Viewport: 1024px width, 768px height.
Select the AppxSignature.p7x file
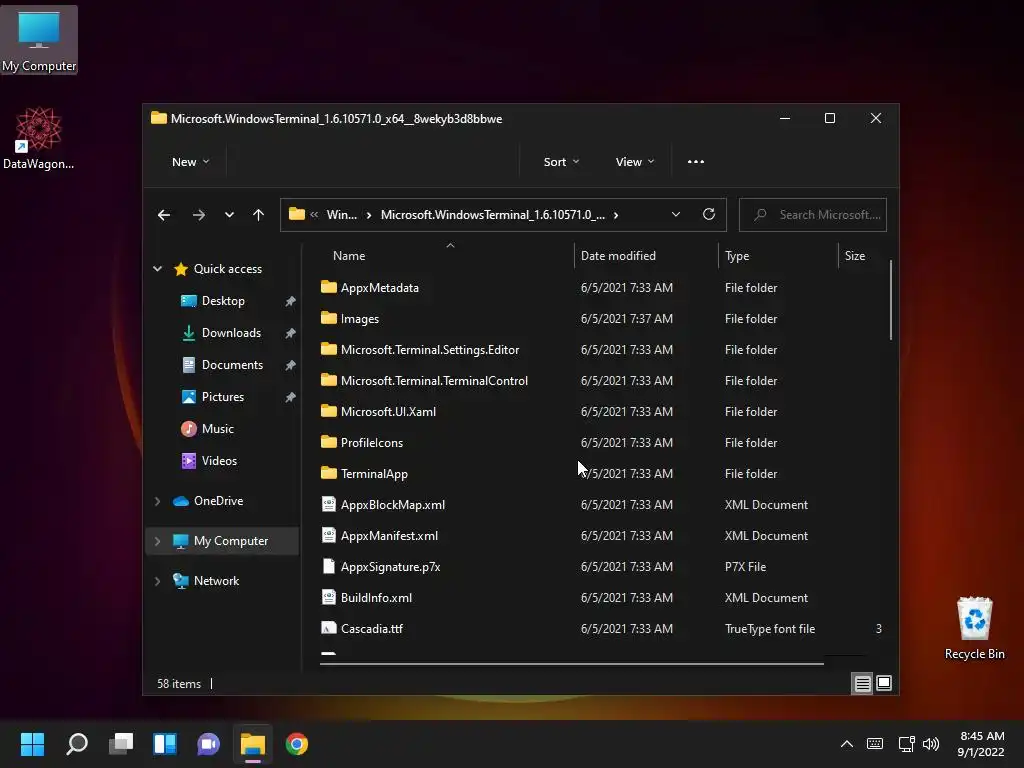coord(390,567)
